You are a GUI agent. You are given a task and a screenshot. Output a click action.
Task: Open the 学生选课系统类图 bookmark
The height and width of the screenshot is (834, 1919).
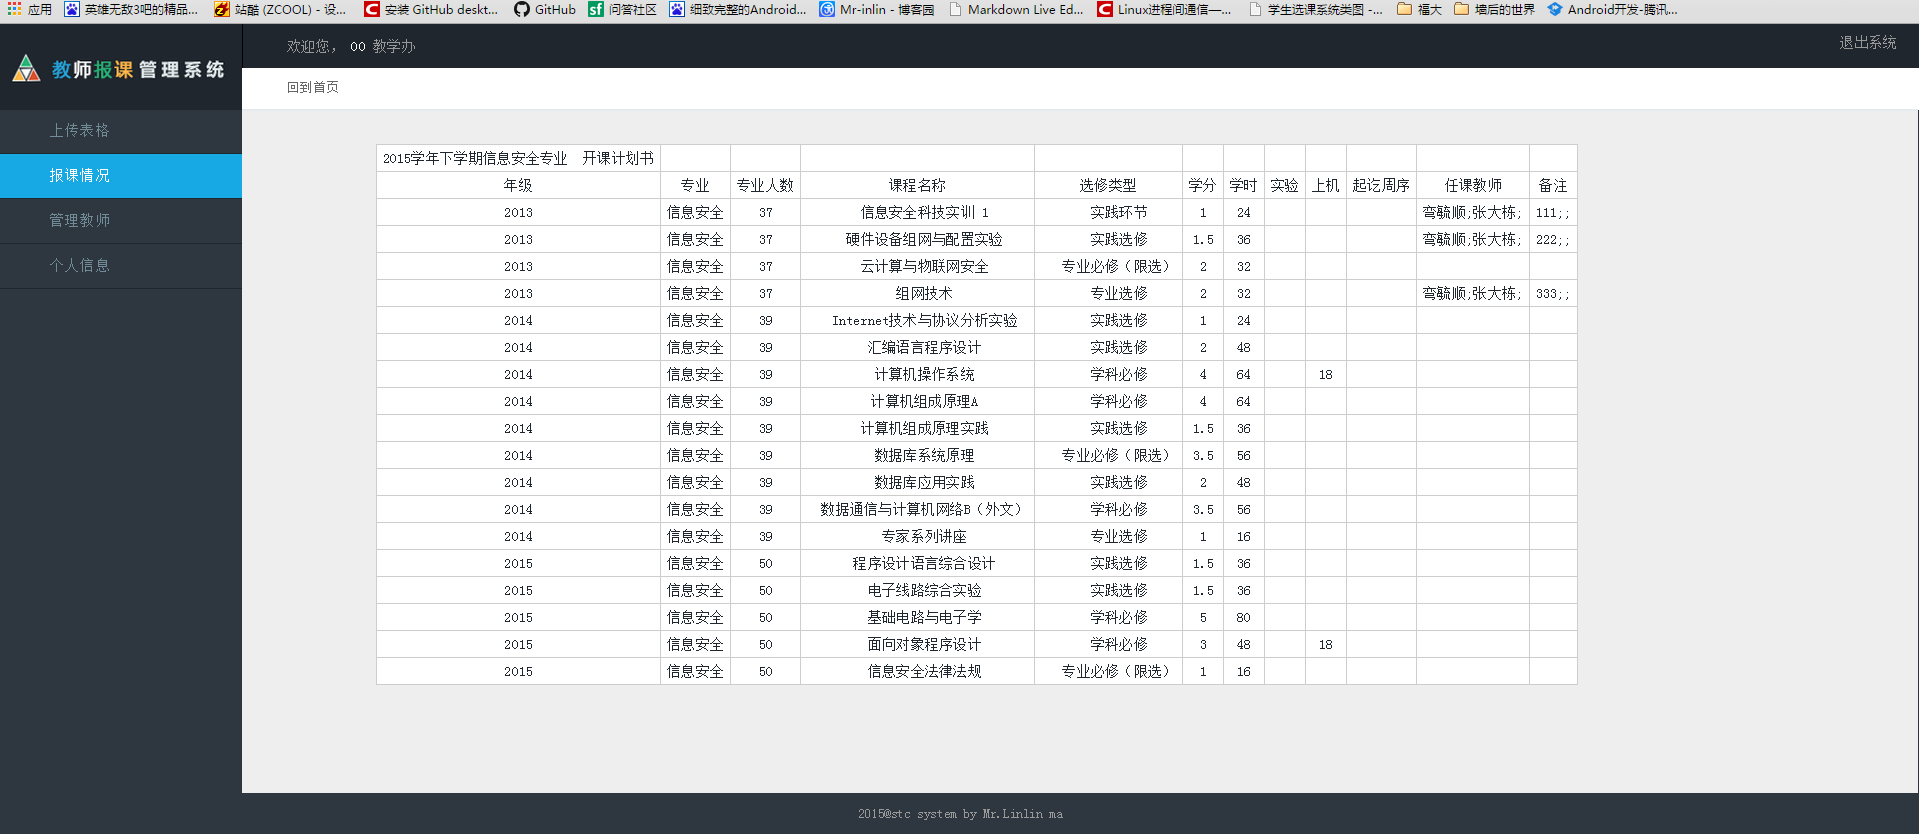(1316, 9)
